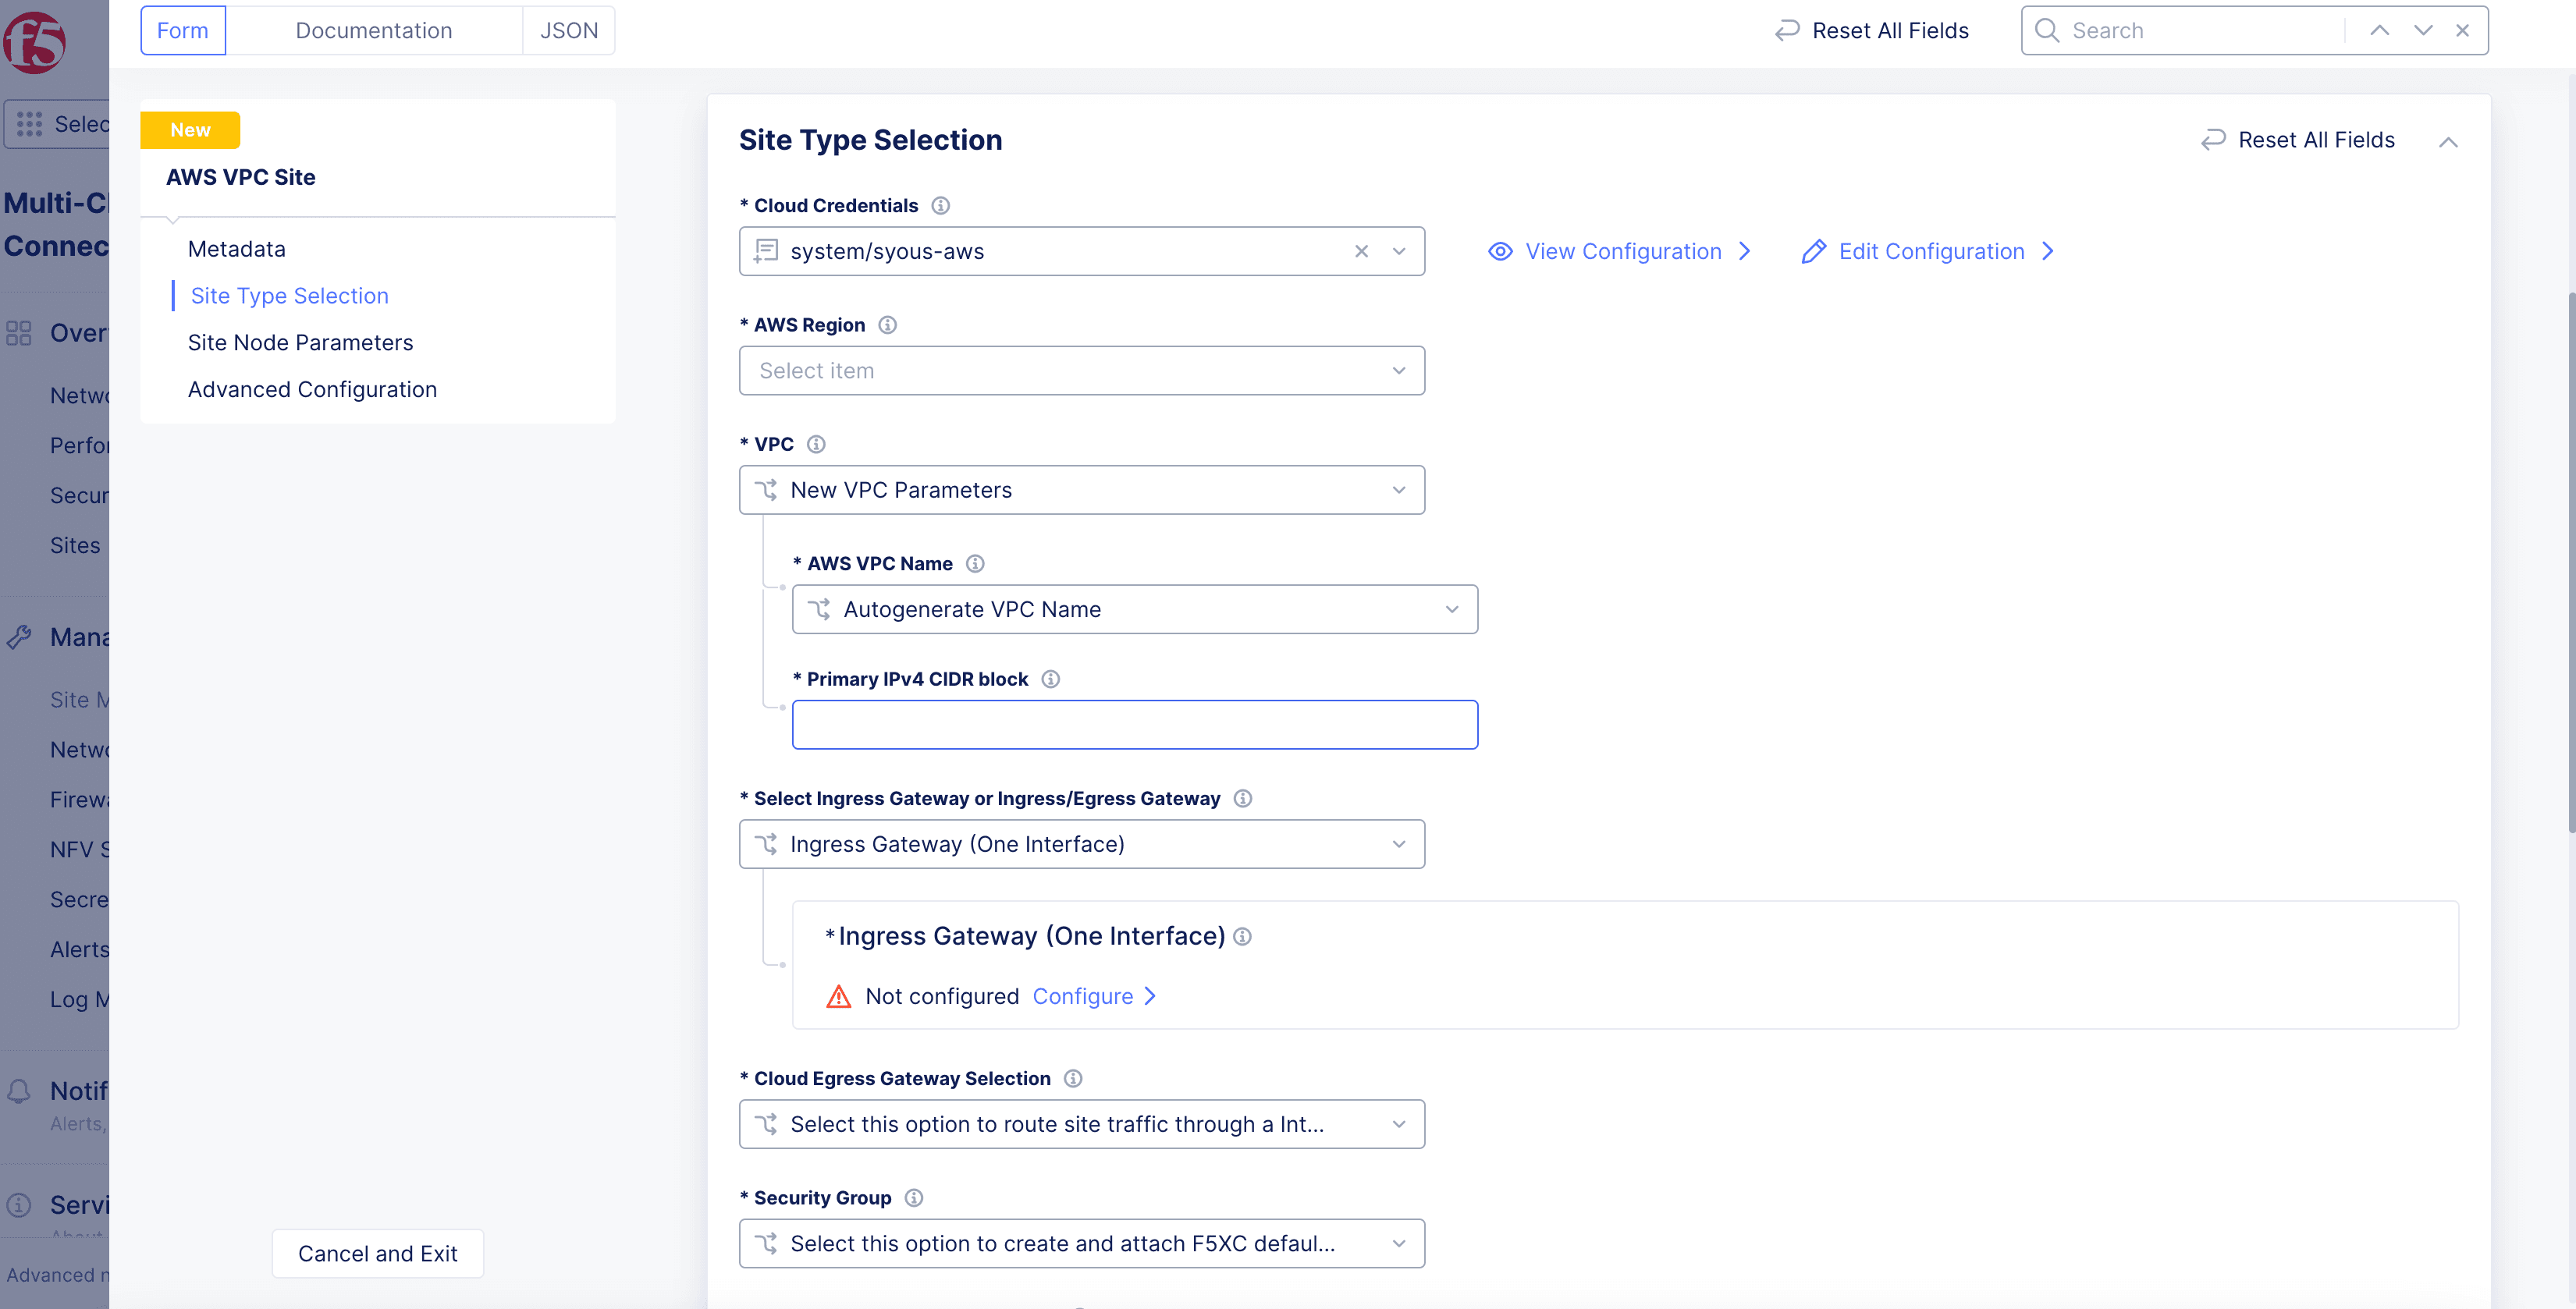This screenshot has width=2576, height=1309.
Task: Click the Advanced Configuration menu item
Action: pos(312,389)
